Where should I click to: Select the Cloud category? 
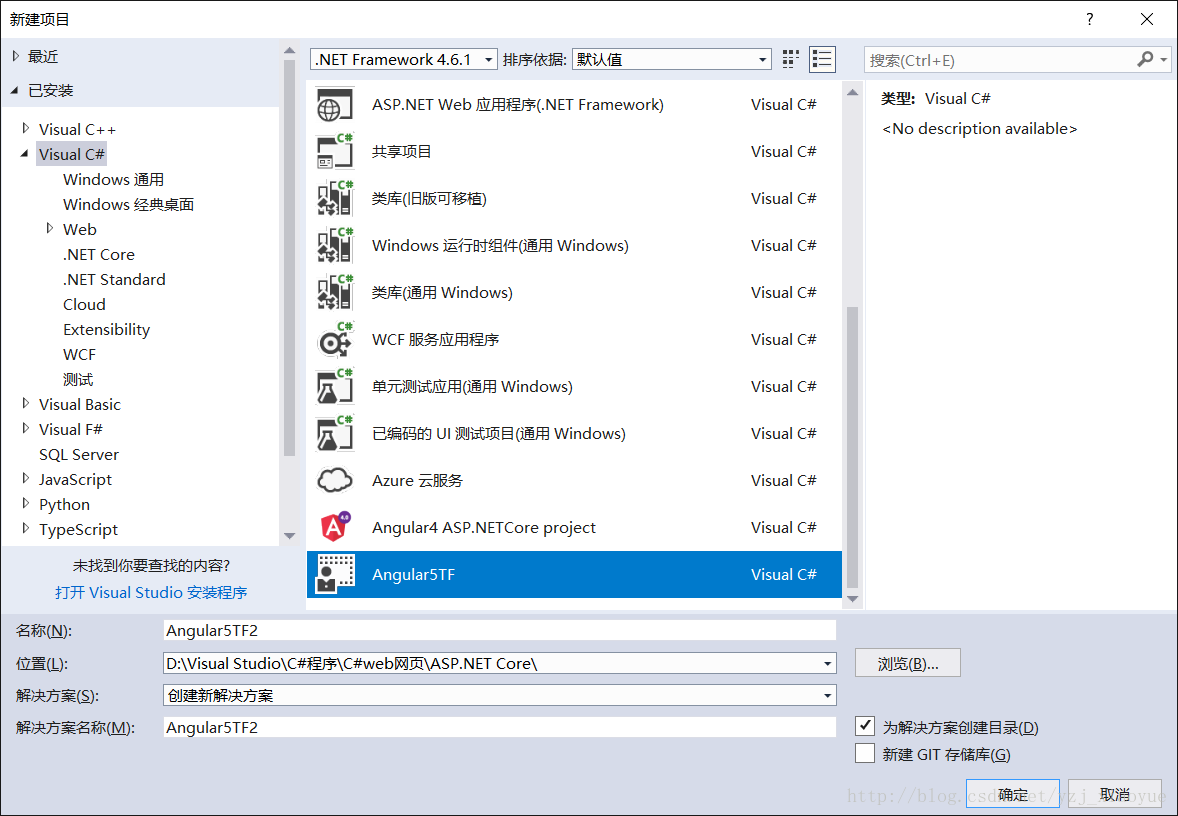(x=84, y=304)
